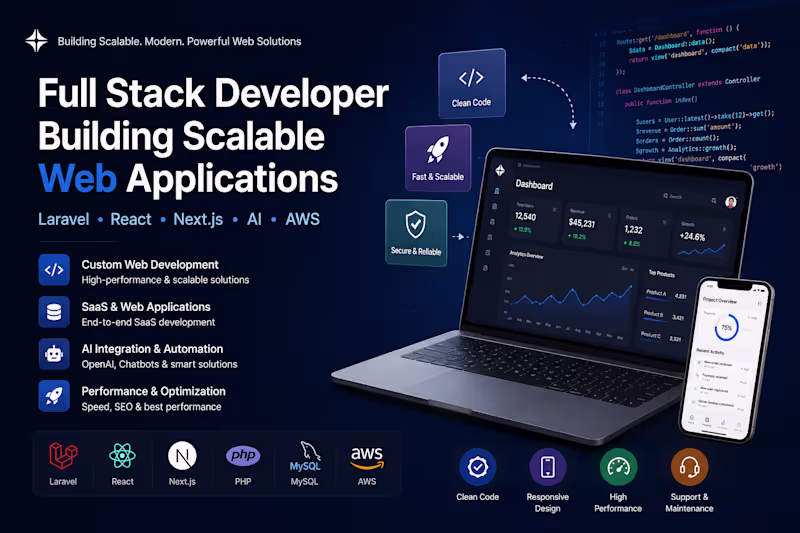Click the Next.js logo
The image size is (800, 533).
182,455
